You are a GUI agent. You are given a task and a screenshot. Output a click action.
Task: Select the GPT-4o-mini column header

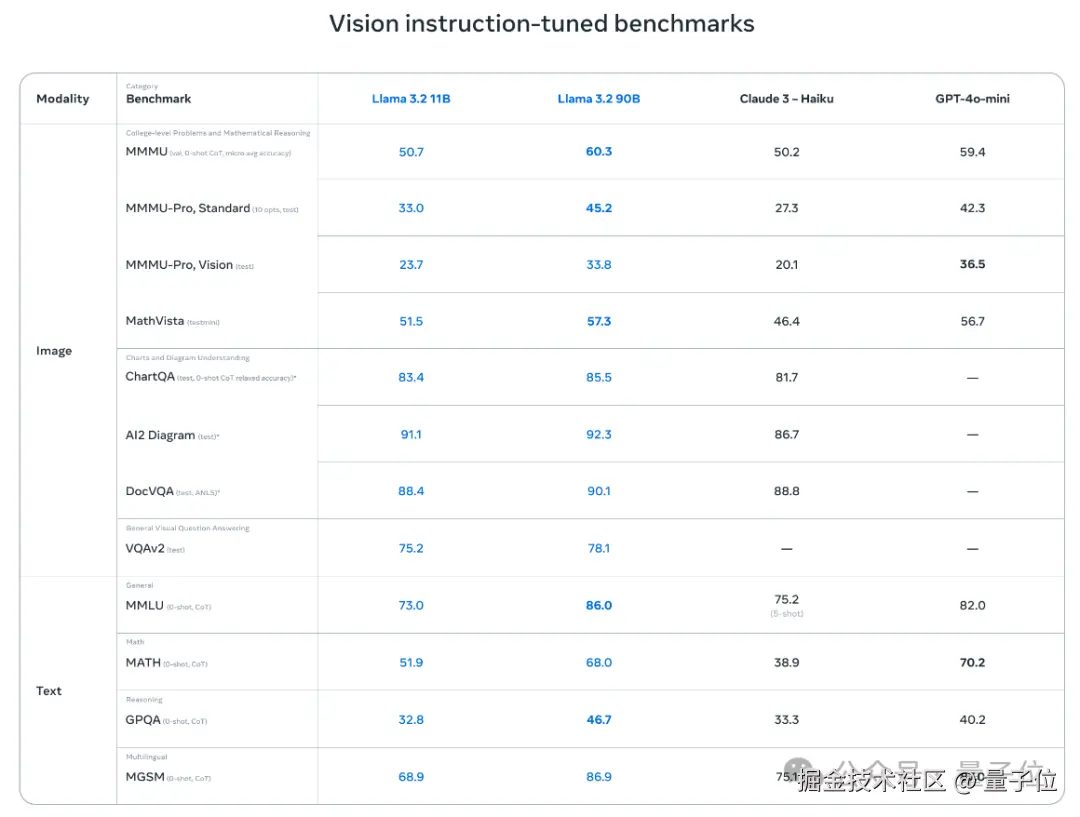(972, 99)
